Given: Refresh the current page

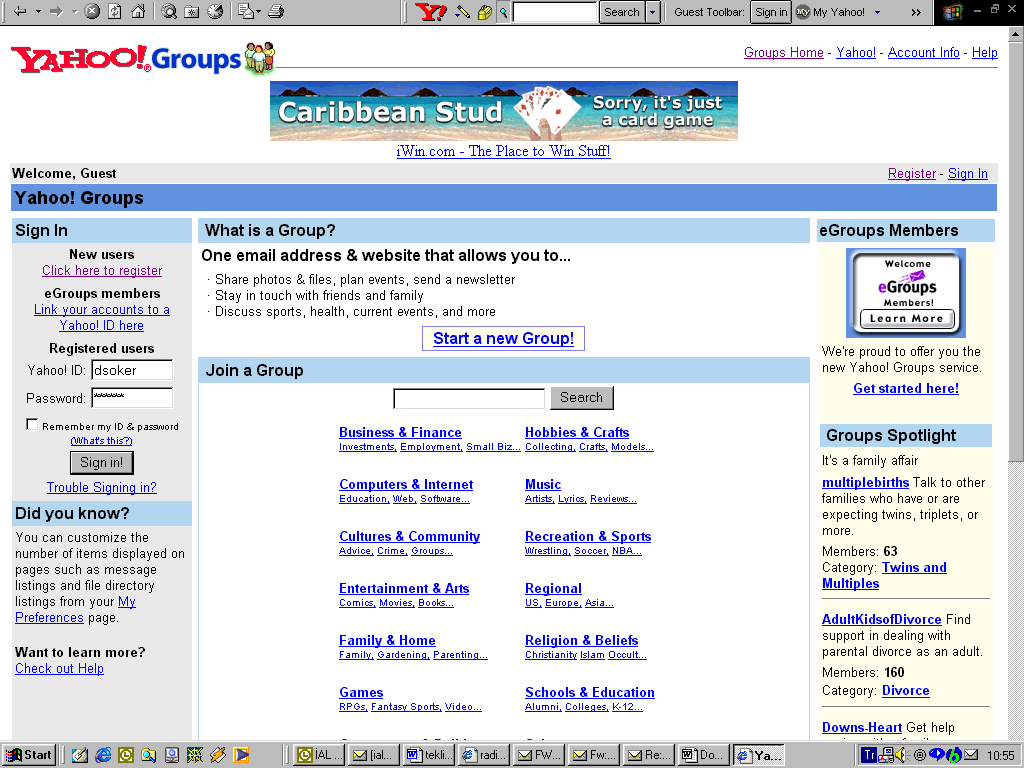Looking at the screenshot, I should [x=115, y=11].
